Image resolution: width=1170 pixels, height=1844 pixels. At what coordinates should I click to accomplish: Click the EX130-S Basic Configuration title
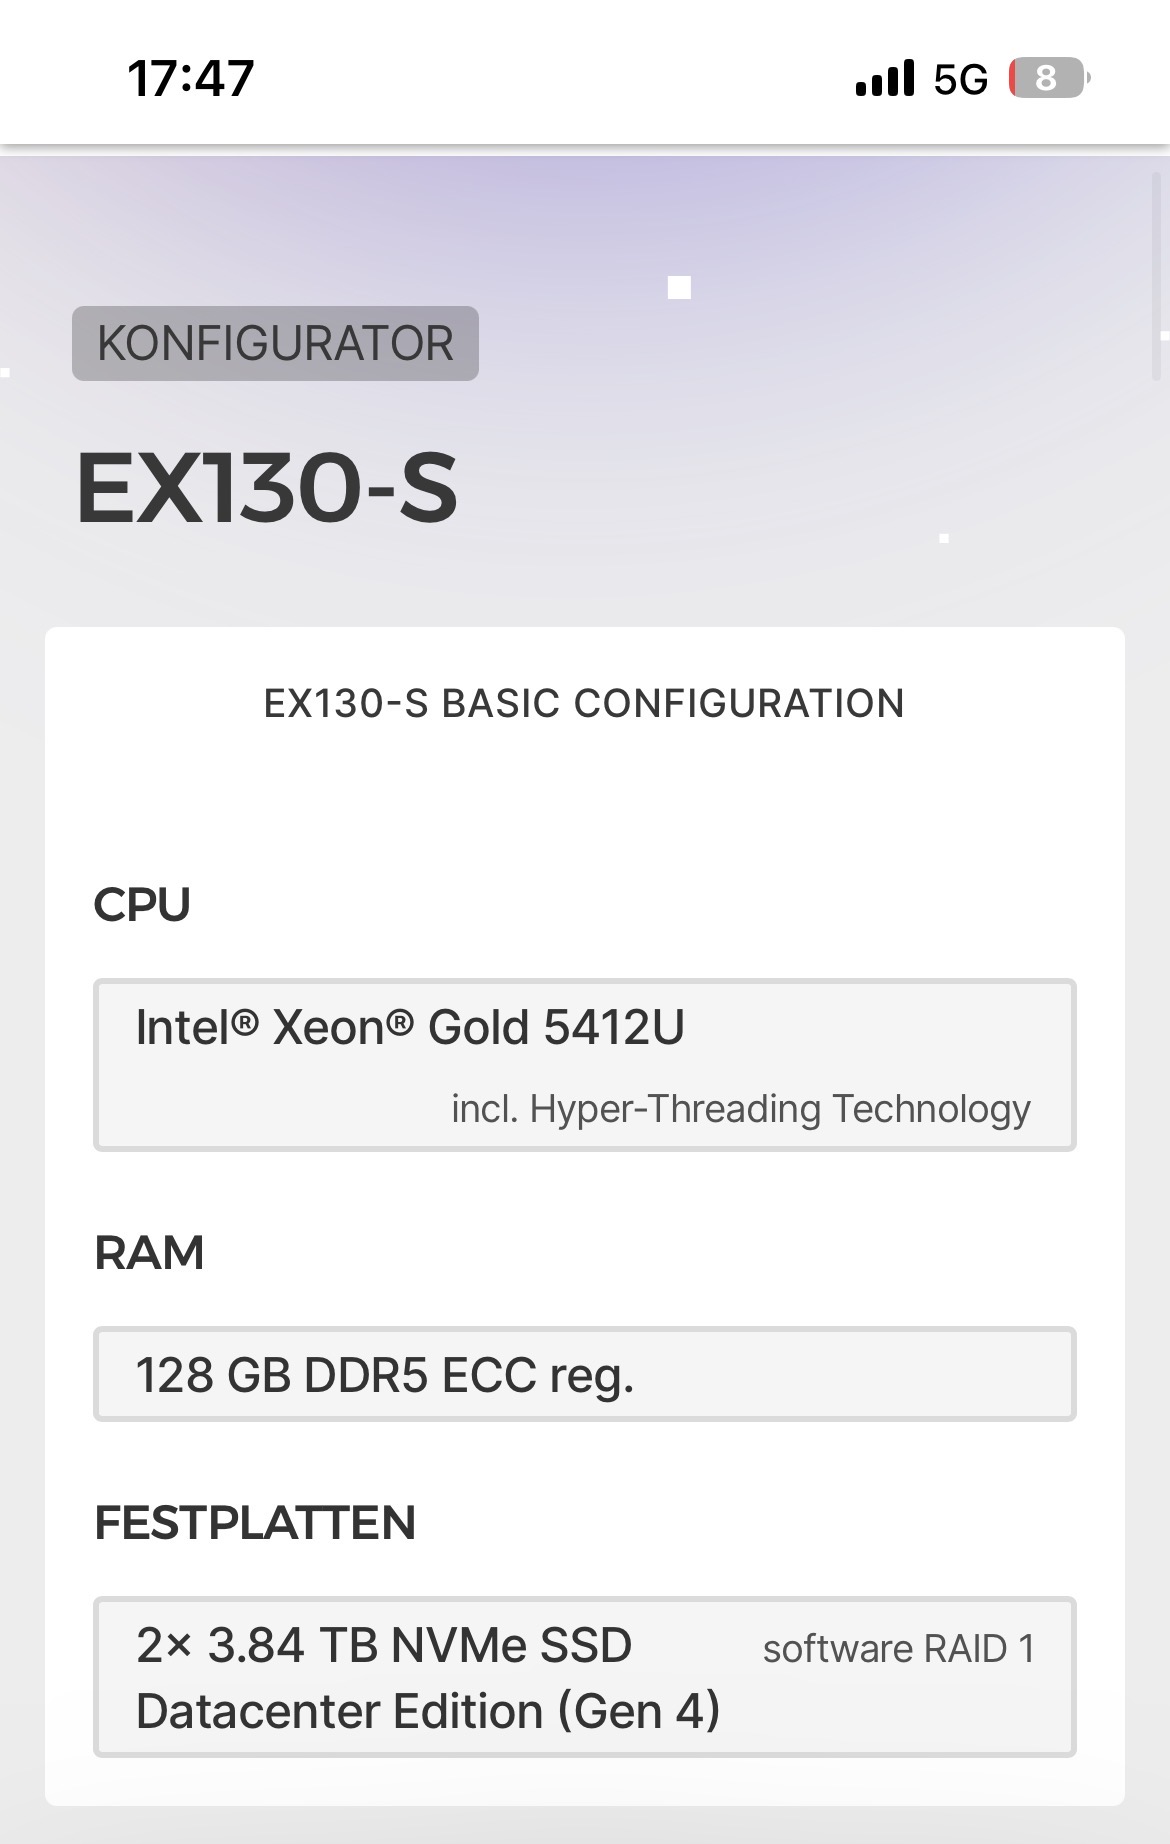tap(584, 703)
